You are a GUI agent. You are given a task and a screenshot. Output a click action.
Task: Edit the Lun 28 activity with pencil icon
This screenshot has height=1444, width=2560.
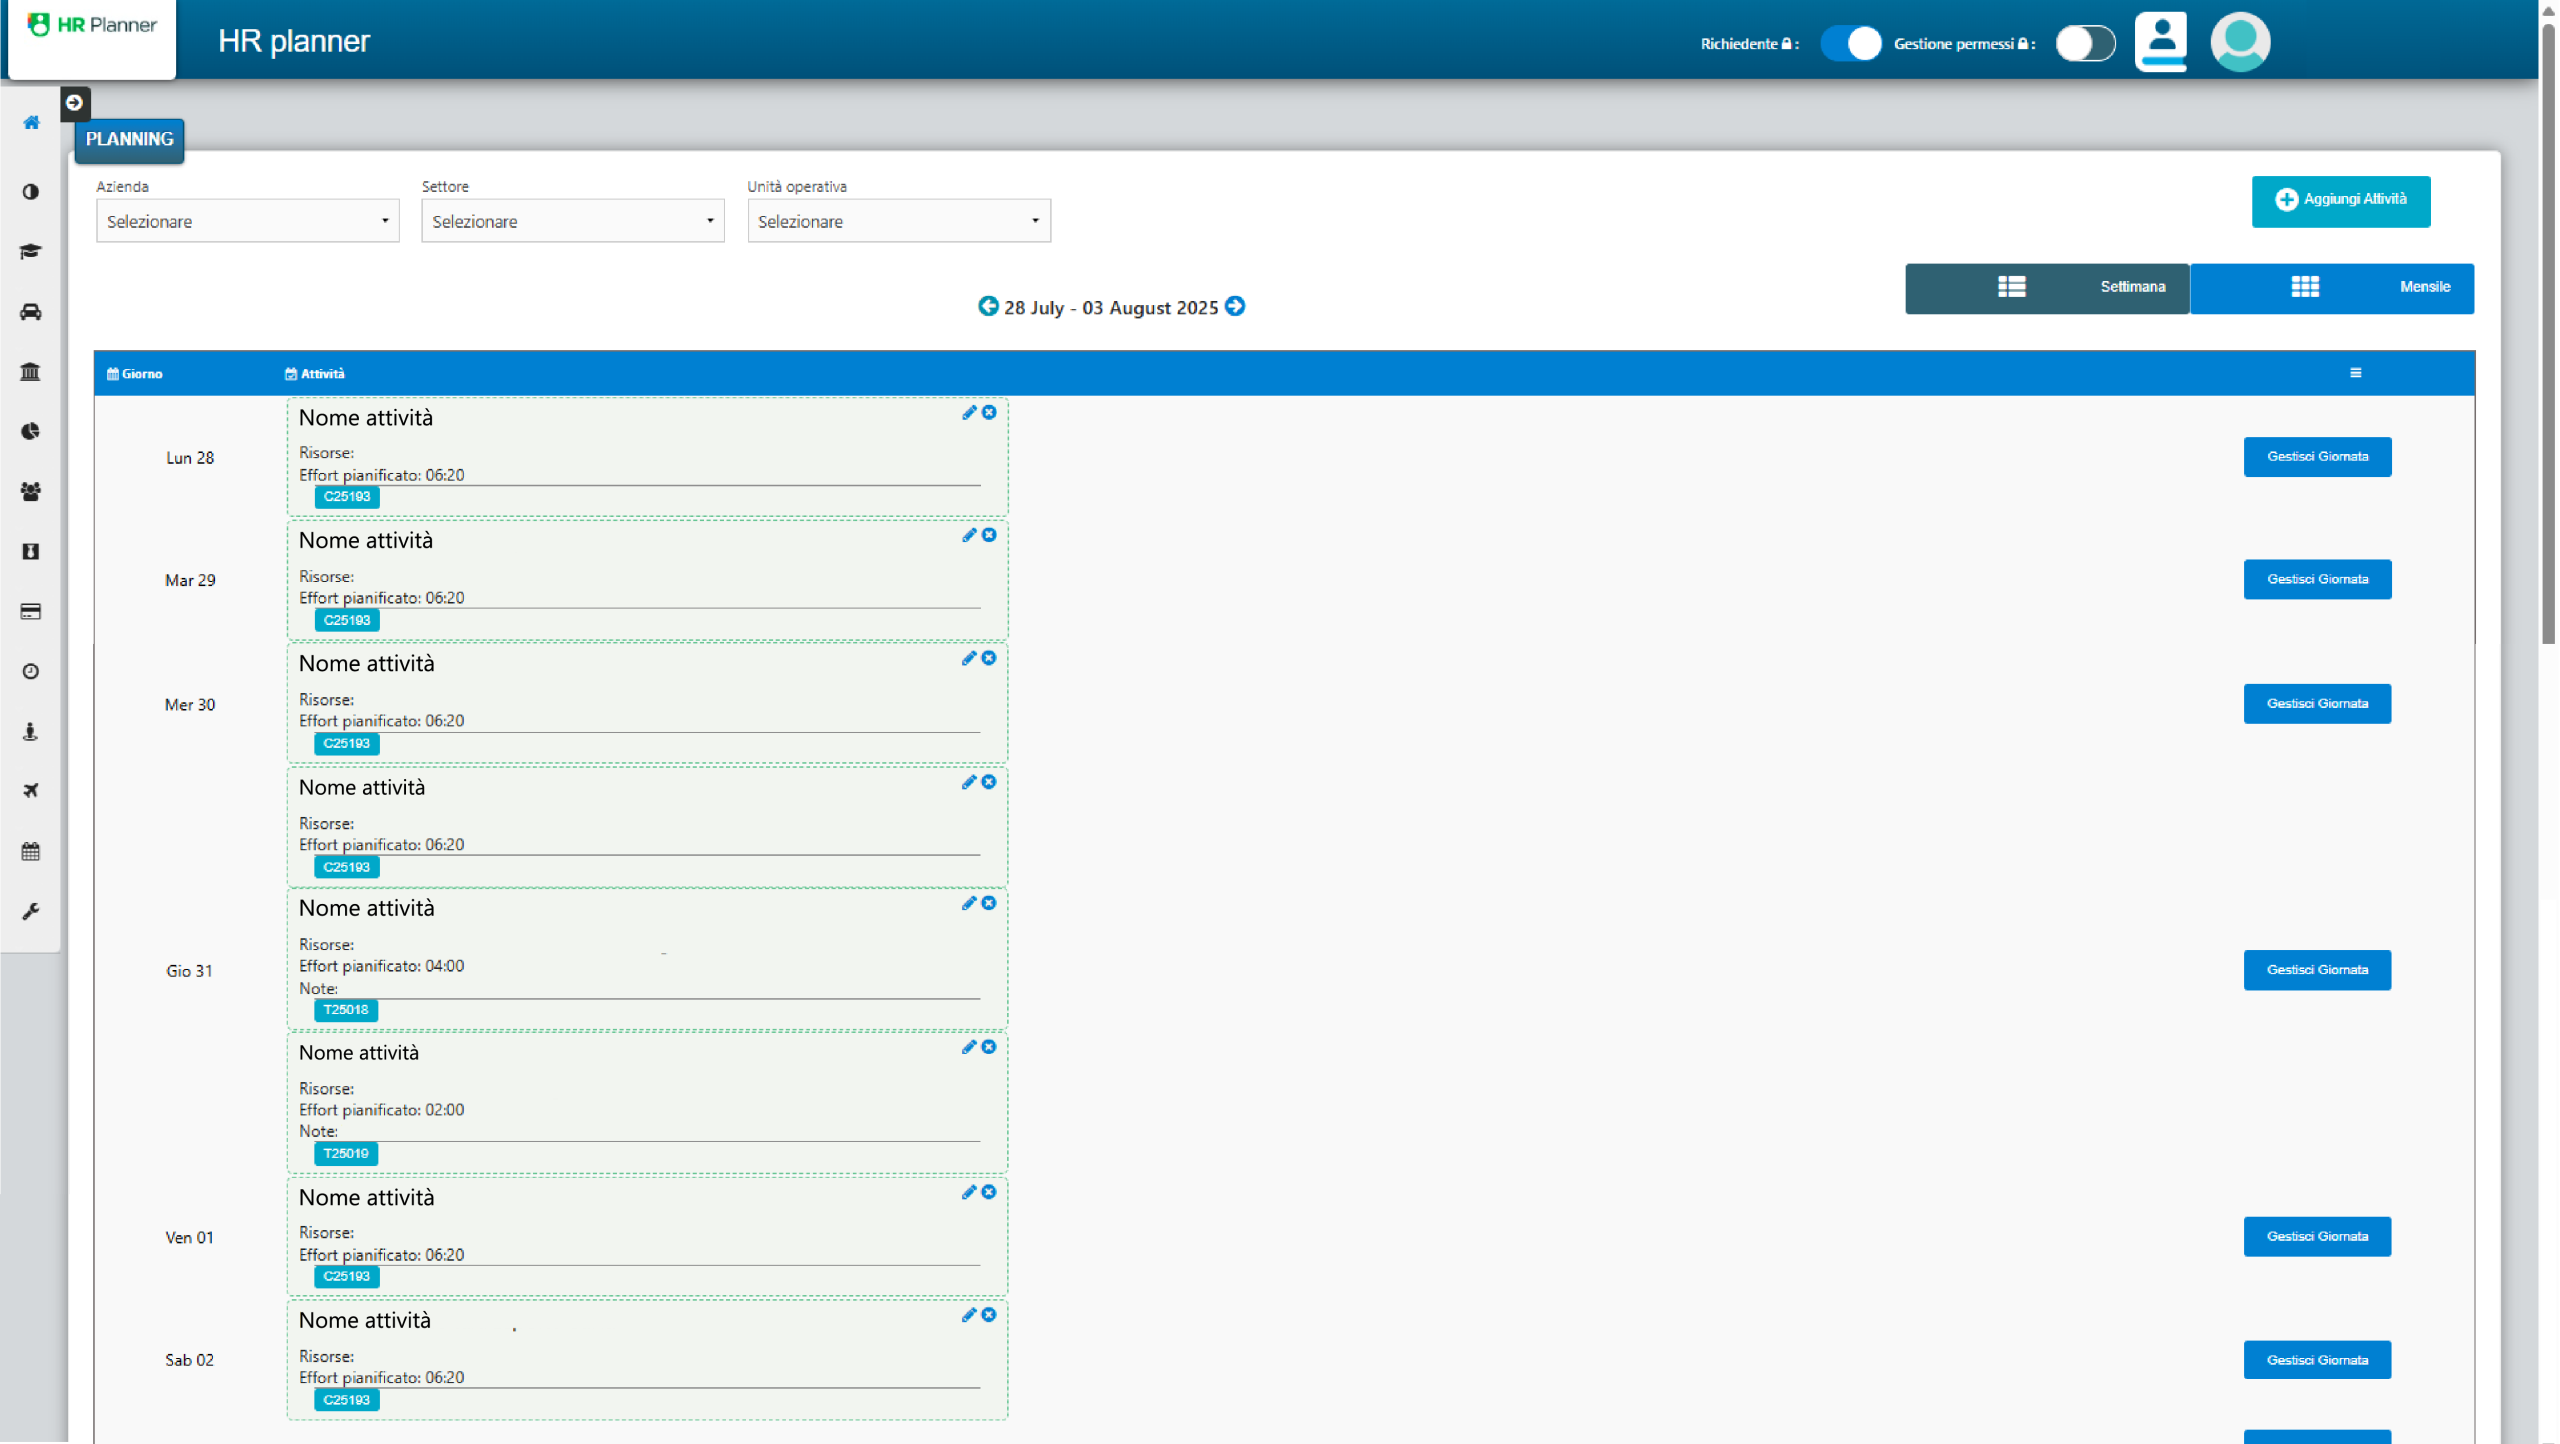pos(969,412)
